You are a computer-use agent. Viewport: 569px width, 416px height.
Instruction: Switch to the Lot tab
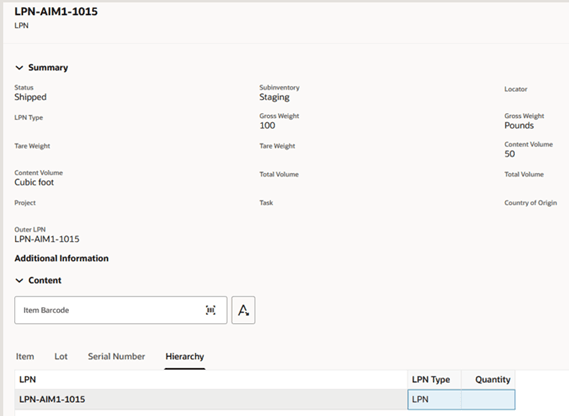pyautogui.click(x=61, y=356)
